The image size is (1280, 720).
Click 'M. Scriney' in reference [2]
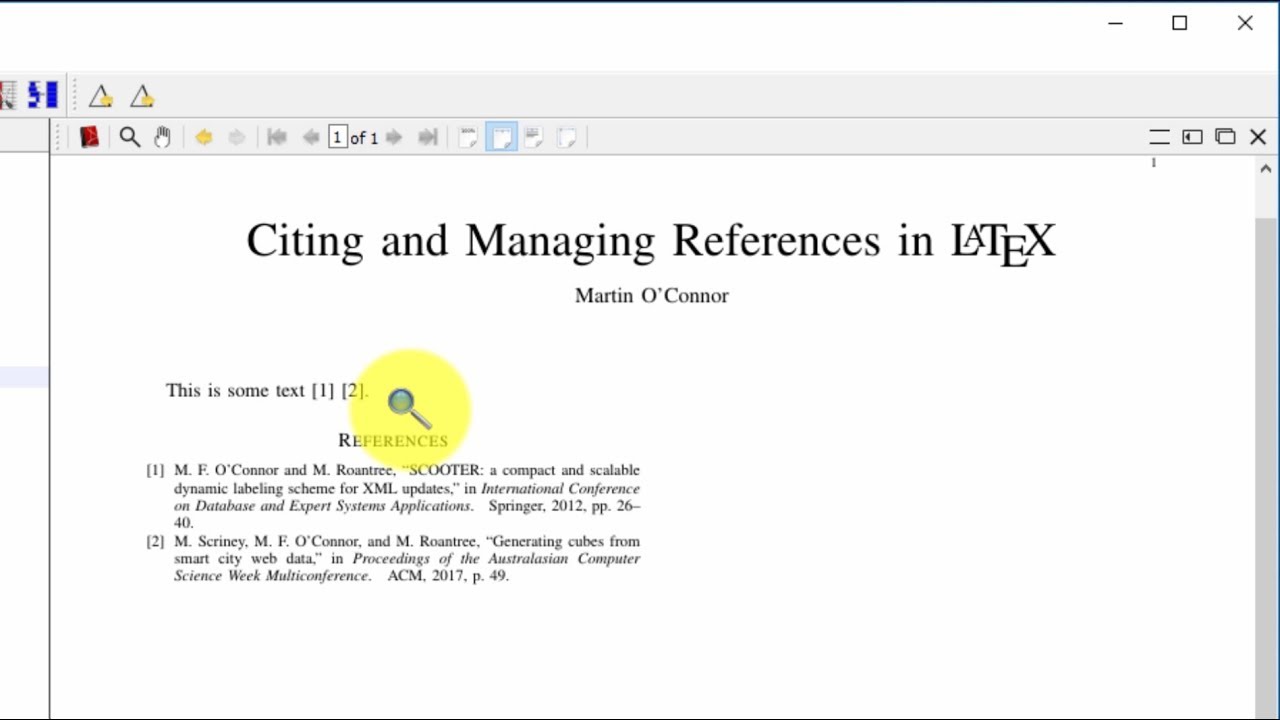coord(209,541)
